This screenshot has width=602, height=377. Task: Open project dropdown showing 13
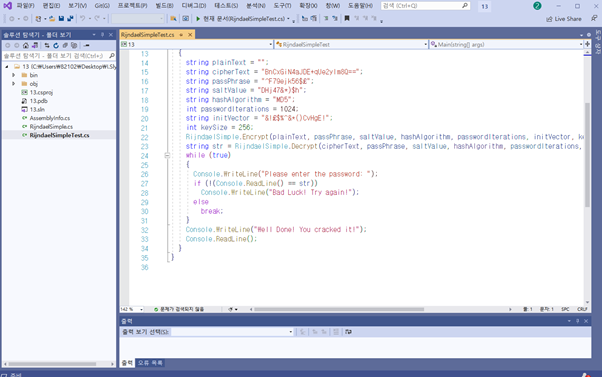pyautogui.click(x=197, y=45)
